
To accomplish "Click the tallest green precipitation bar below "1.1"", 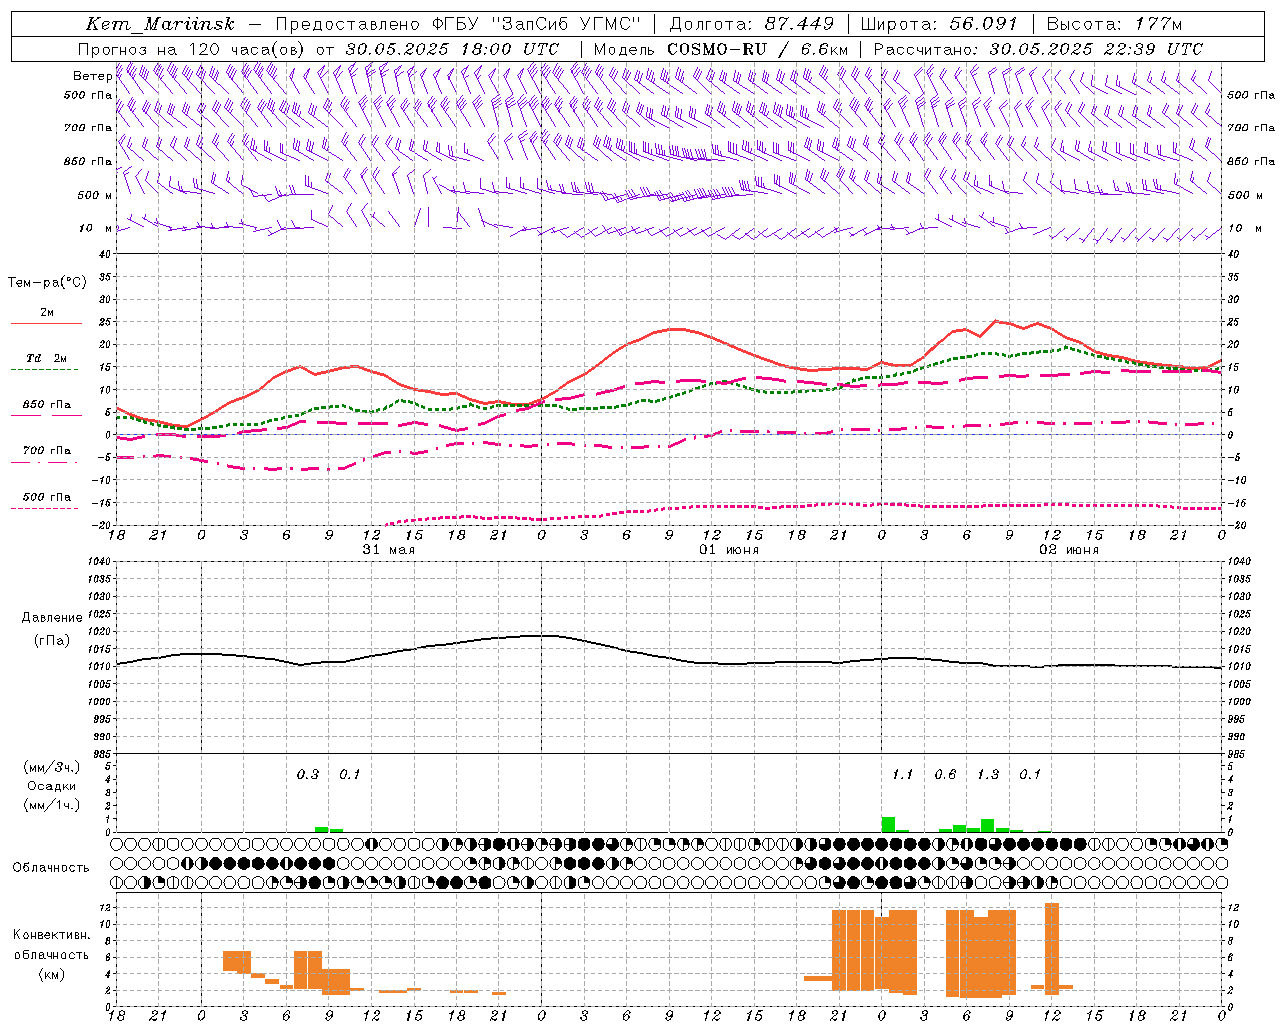I will (x=888, y=825).
